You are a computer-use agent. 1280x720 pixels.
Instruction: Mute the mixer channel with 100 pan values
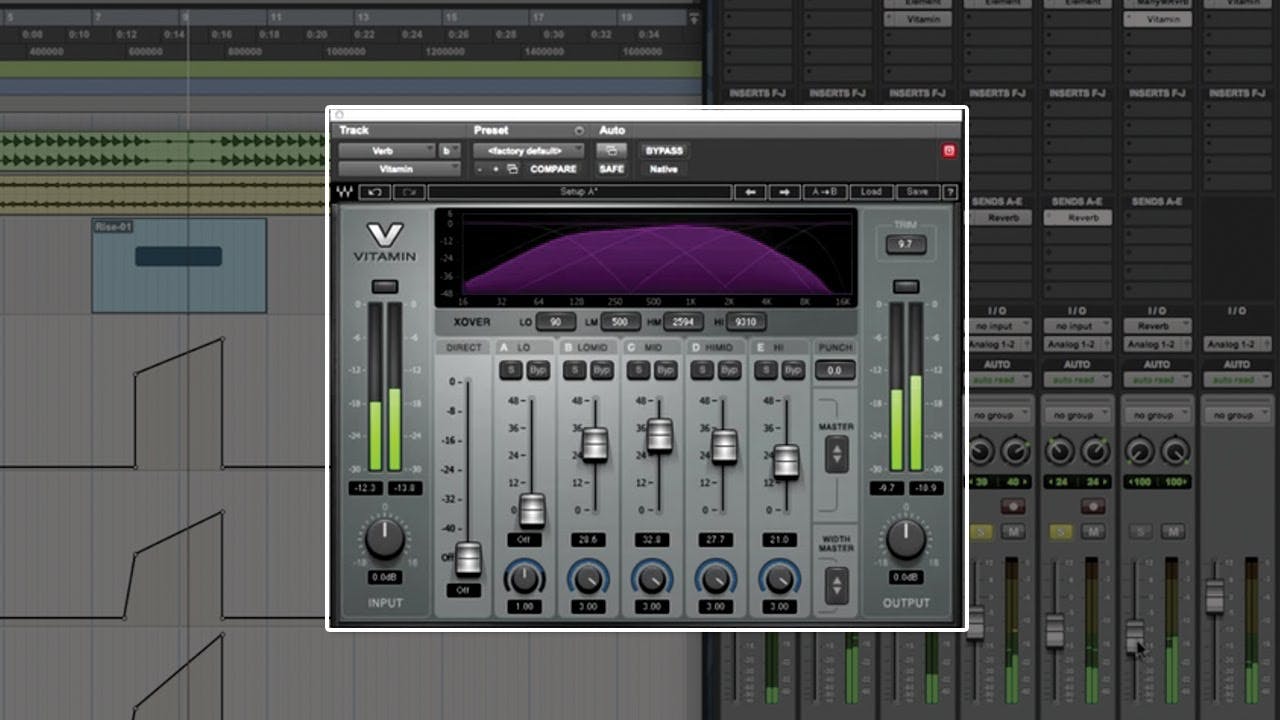[1173, 532]
